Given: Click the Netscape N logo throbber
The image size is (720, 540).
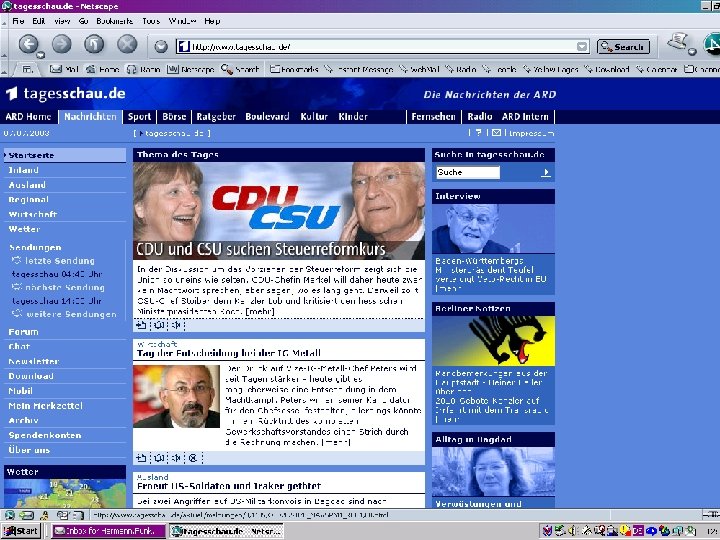Looking at the screenshot, I should [712, 44].
